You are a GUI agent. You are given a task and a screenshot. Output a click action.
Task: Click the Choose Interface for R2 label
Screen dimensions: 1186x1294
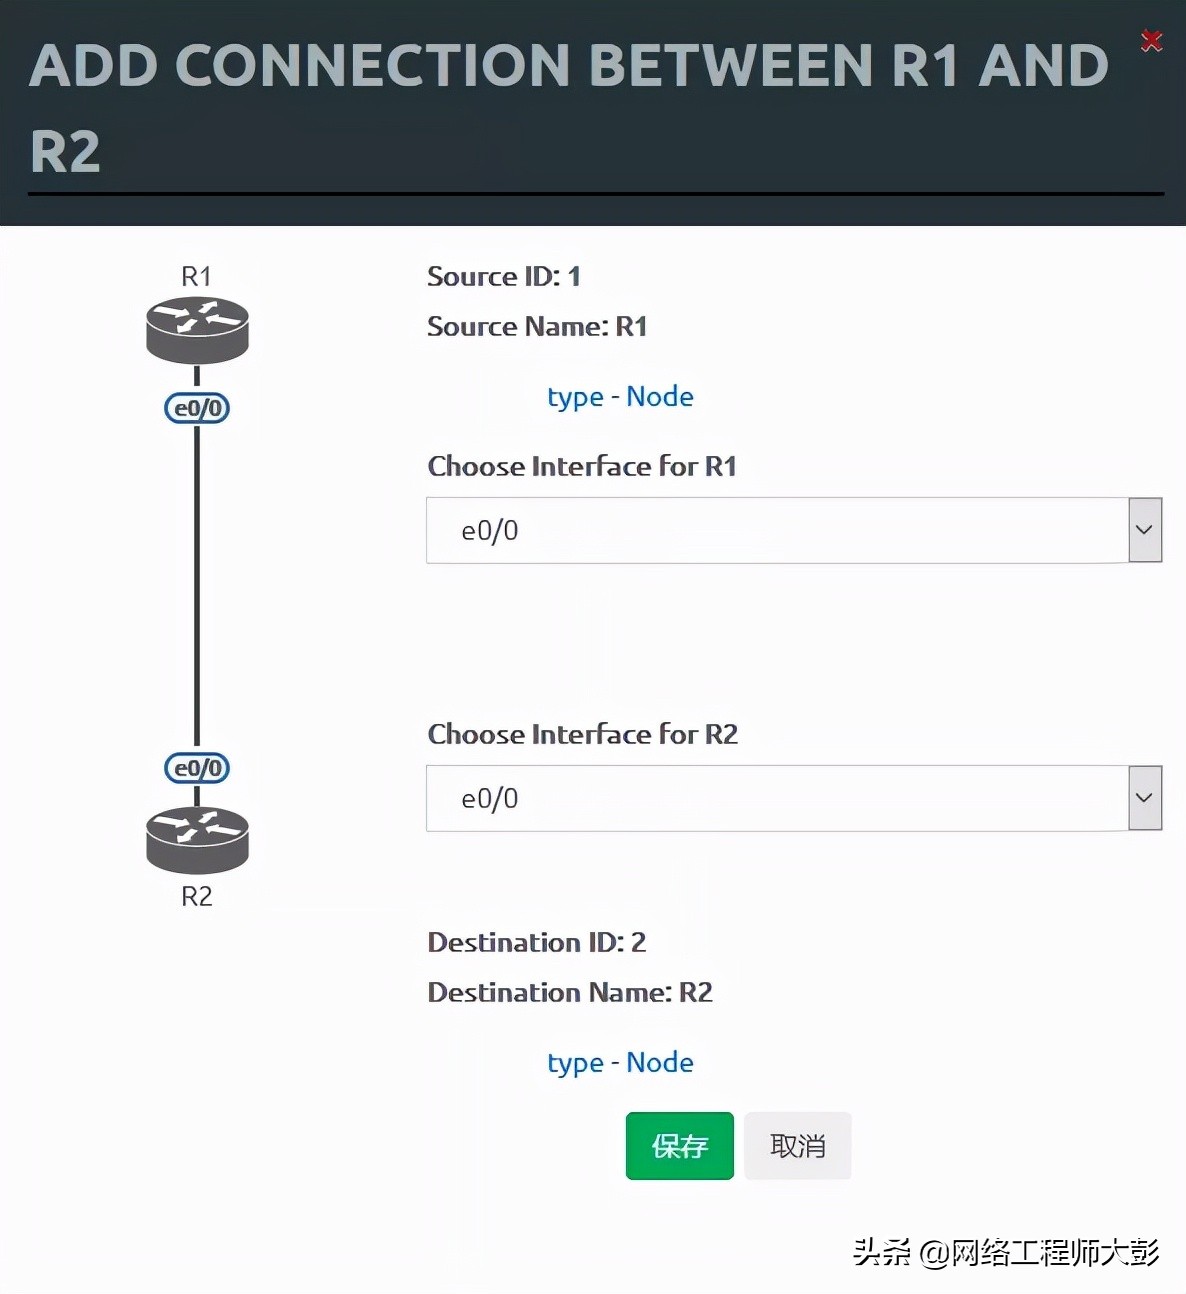coord(582,735)
